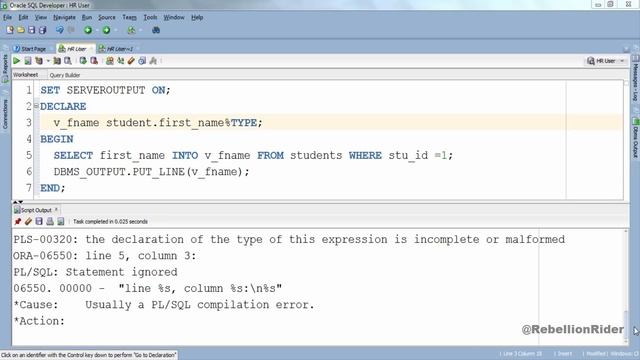Open dropdown next to Back arrow
640x360 pixels.
(97, 31)
